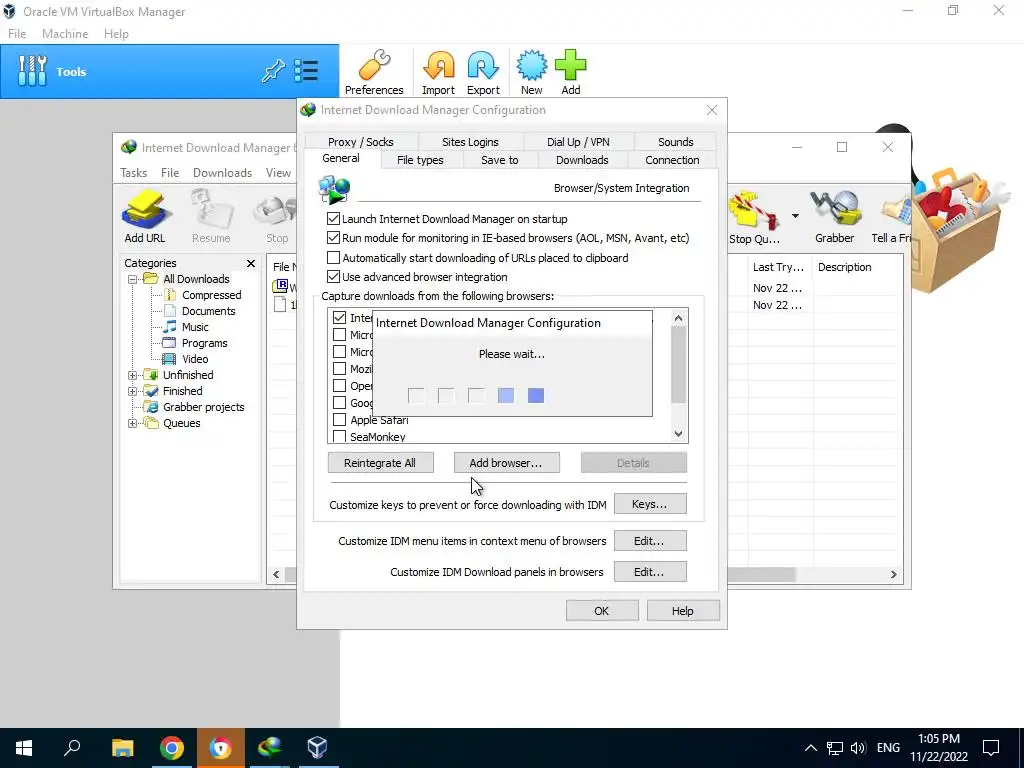Open VirtualBox Machine menu

(x=65, y=34)
